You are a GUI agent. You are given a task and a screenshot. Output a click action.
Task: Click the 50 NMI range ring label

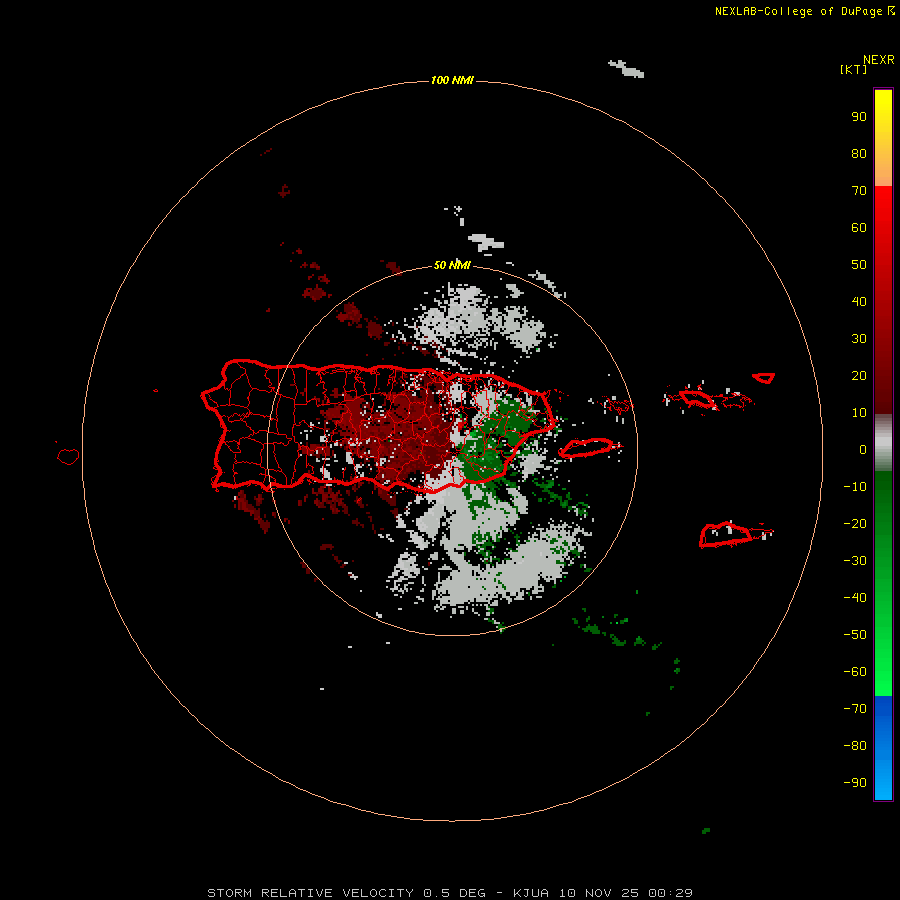pyautogui.click(x=452, y=265)
